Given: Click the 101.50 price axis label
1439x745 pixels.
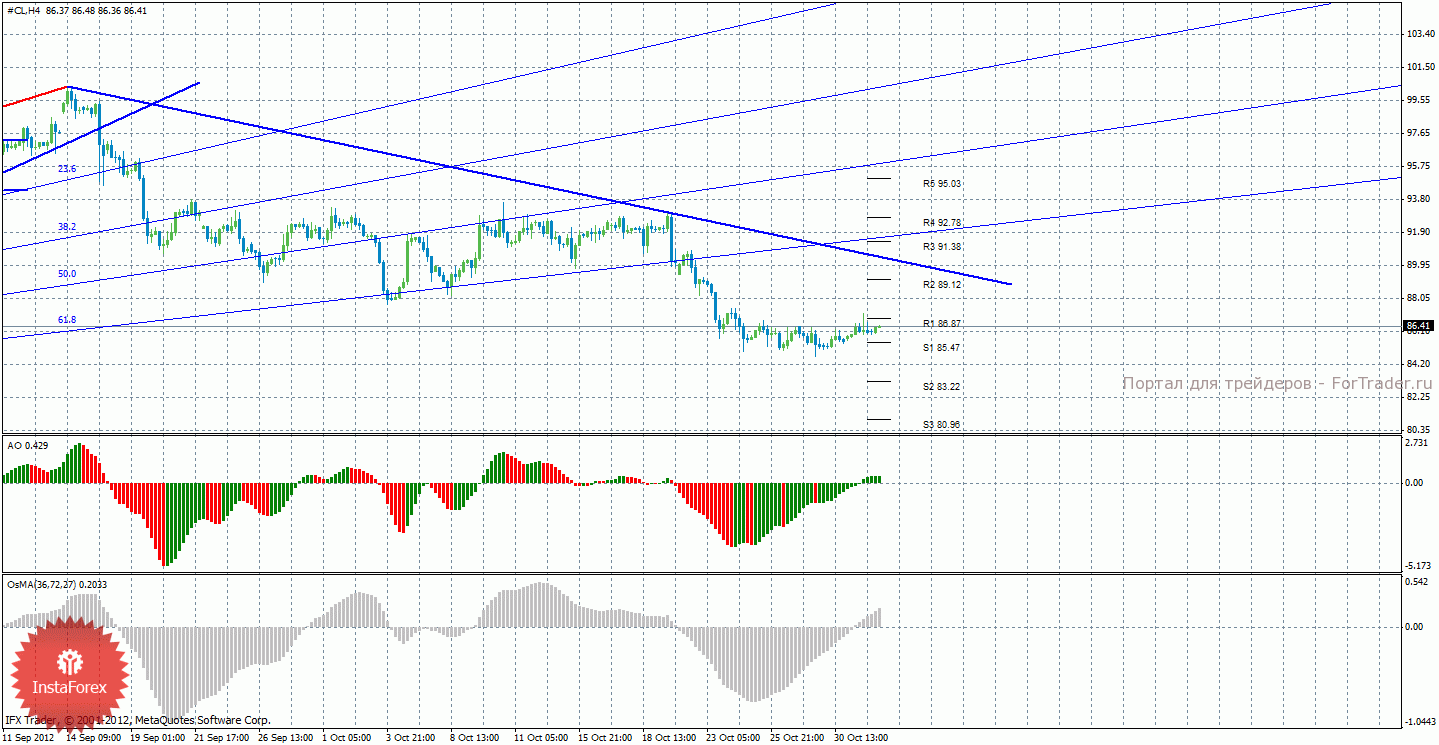Looking at the screenshot, I should 1421,67.
